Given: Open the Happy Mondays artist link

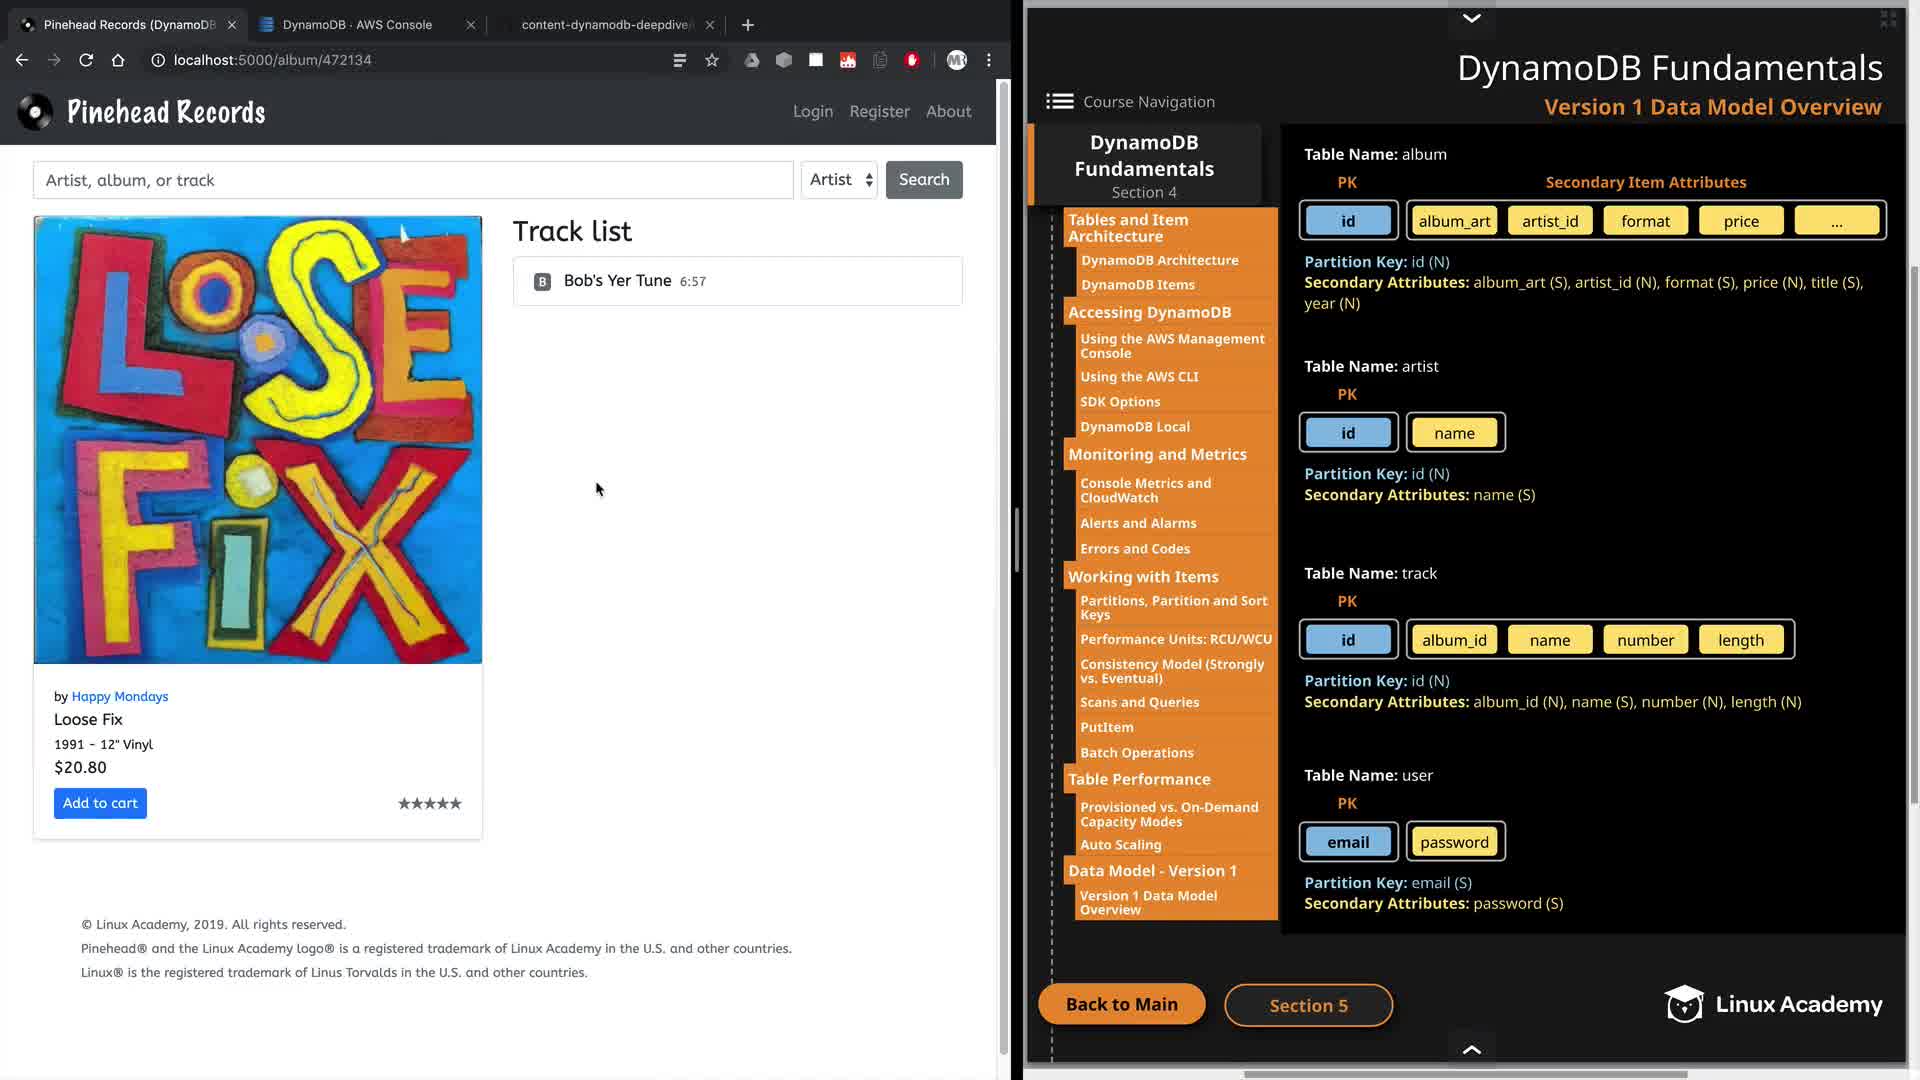Looking at the screenshot, I should click(x=120, y=697).
